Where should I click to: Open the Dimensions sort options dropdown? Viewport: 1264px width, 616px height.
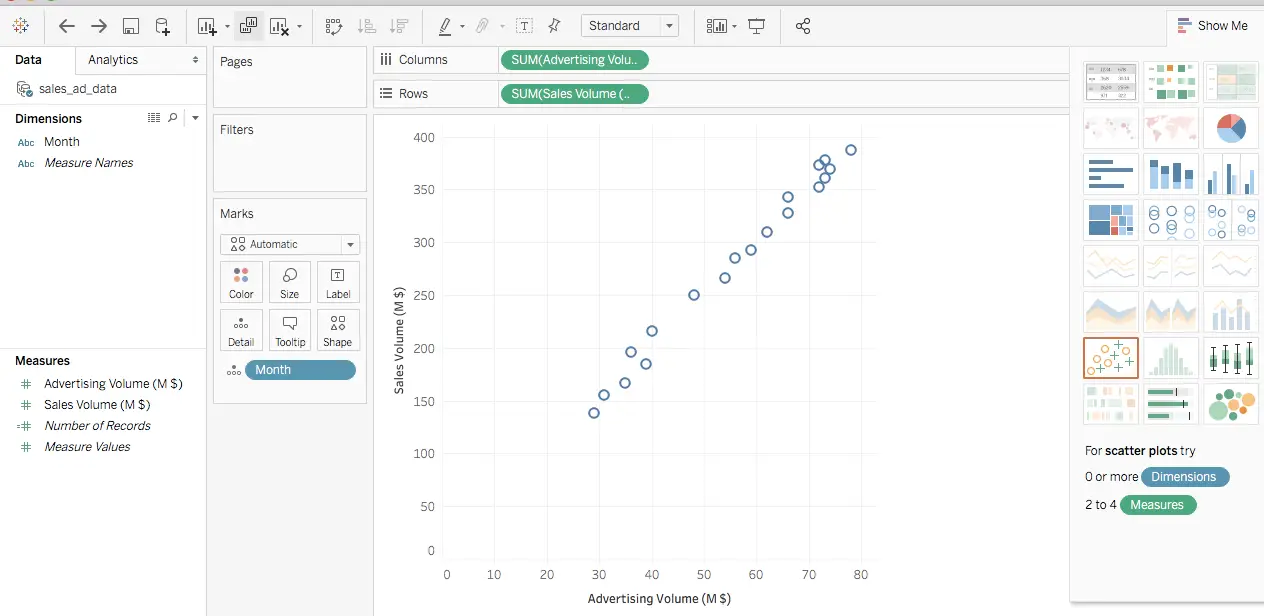click(196, 118)
